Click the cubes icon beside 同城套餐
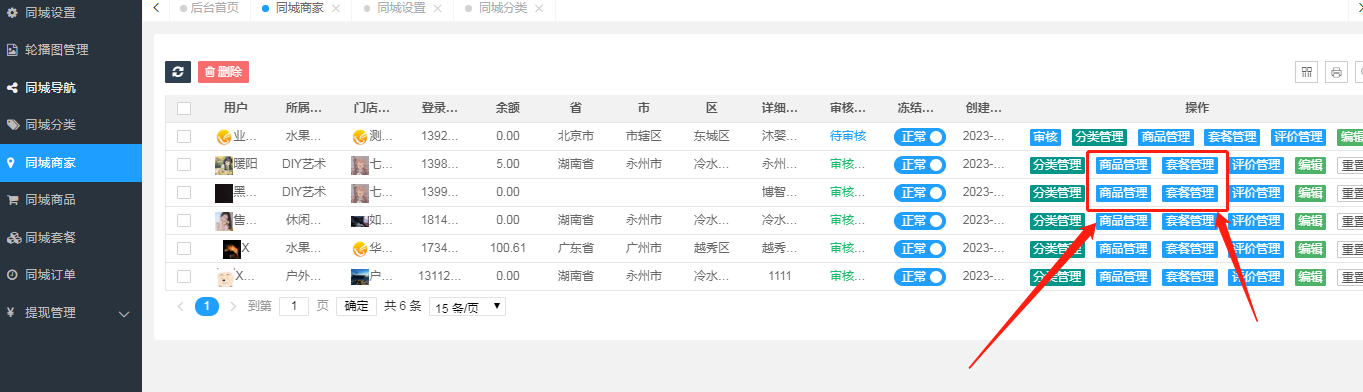 pos(13,238)
